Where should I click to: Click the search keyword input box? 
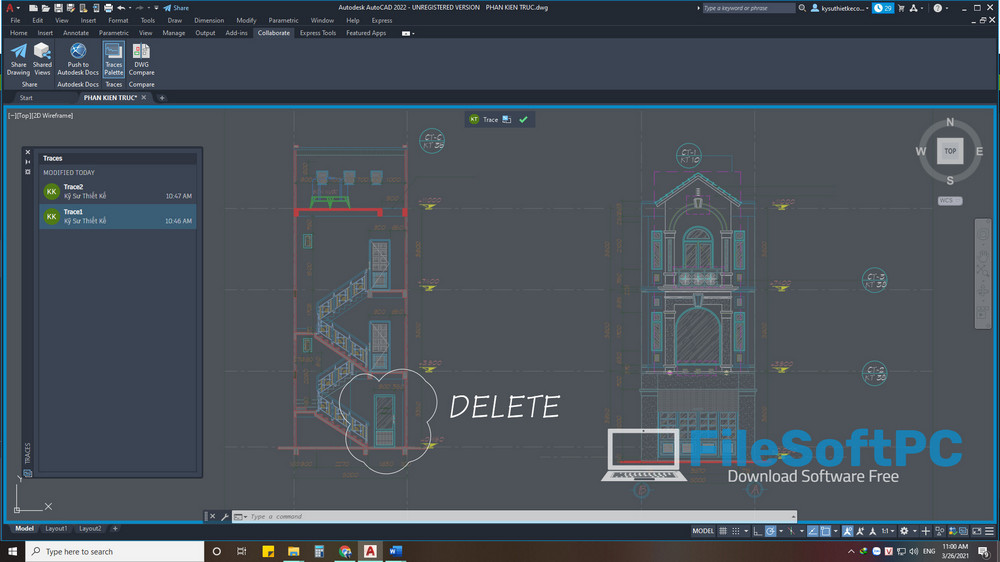pyautogui.click(x=748, y=8)
